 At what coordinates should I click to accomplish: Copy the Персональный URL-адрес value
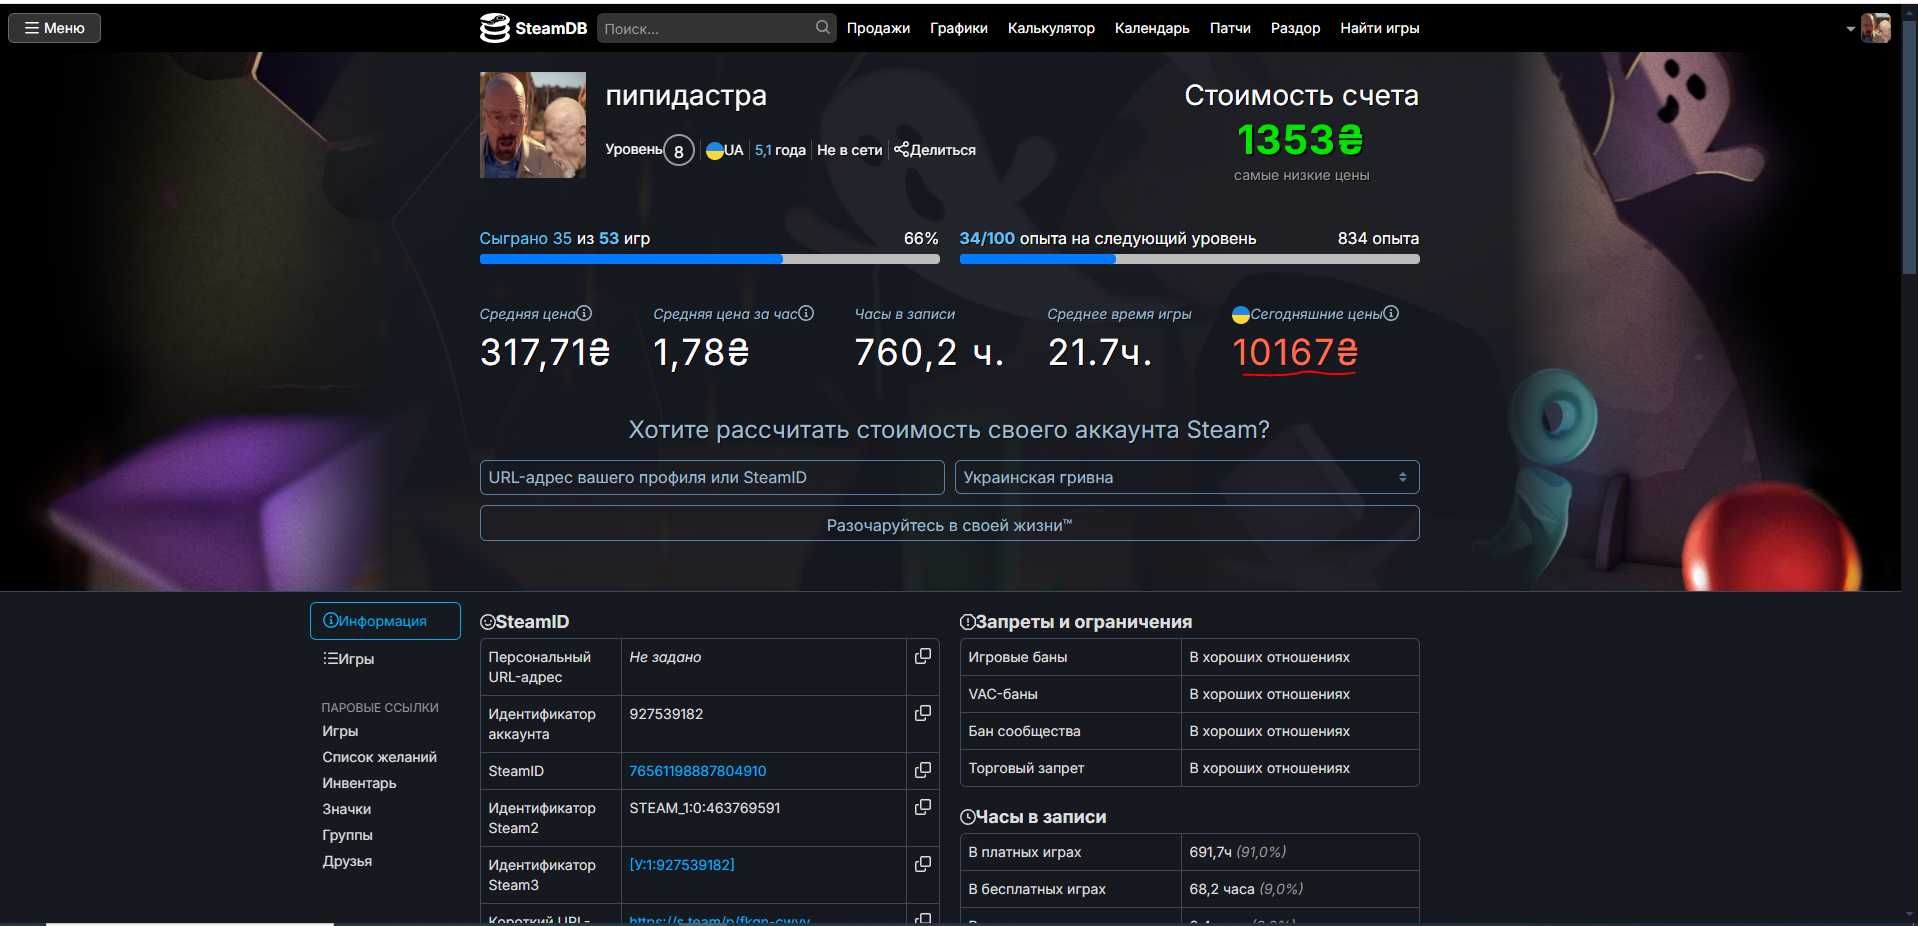(923, 656)
